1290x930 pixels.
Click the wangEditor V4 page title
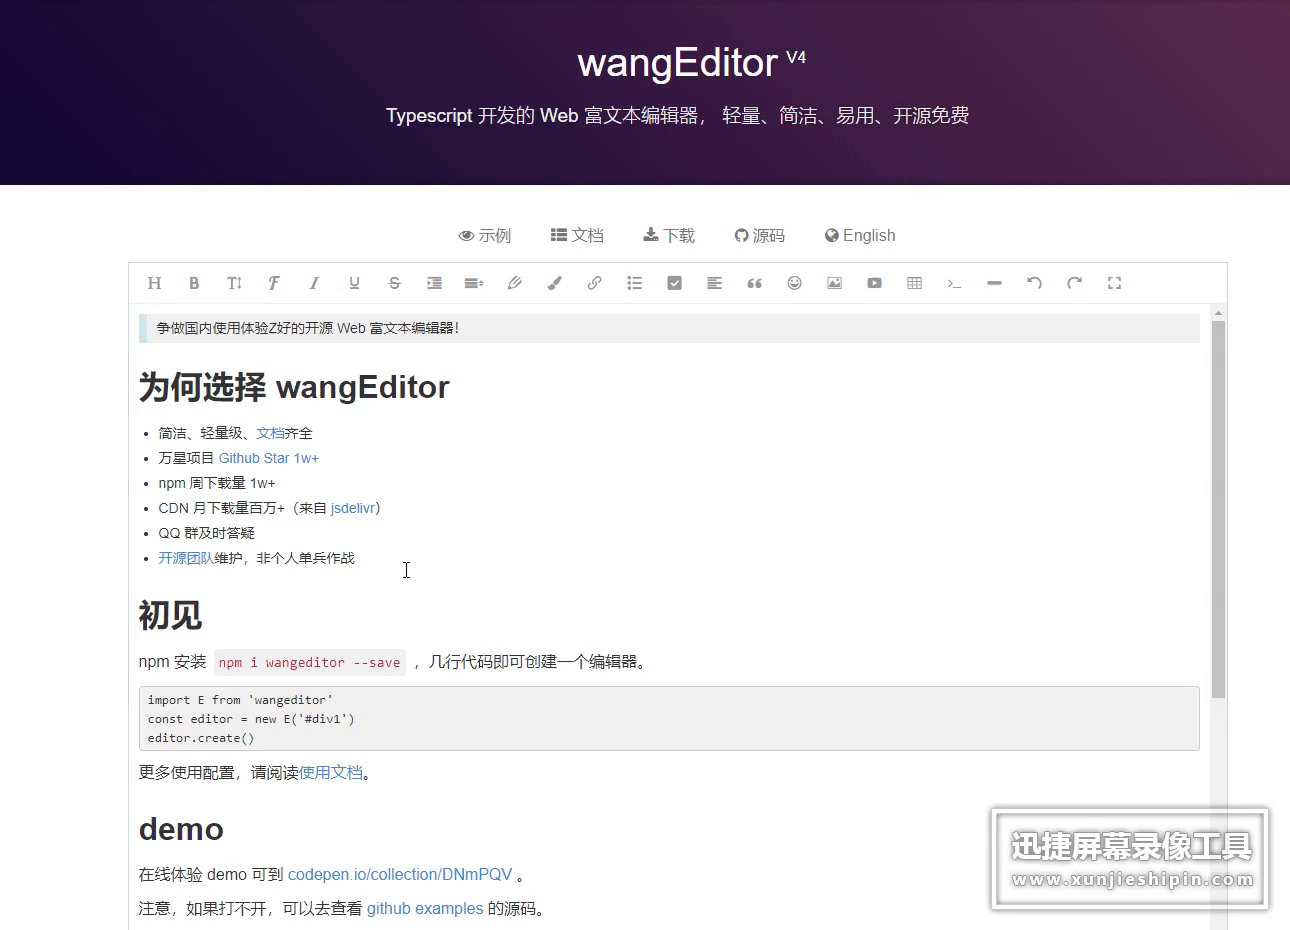tap(691, 63)
